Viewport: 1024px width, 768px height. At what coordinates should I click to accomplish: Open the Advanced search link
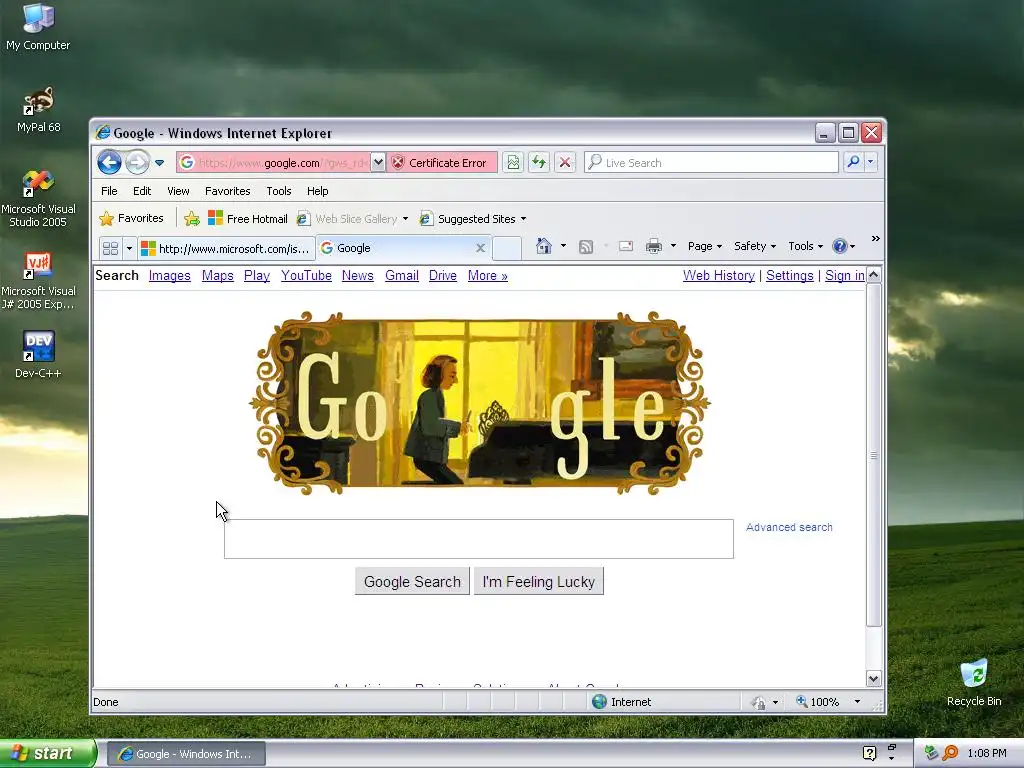coord(789,527)
